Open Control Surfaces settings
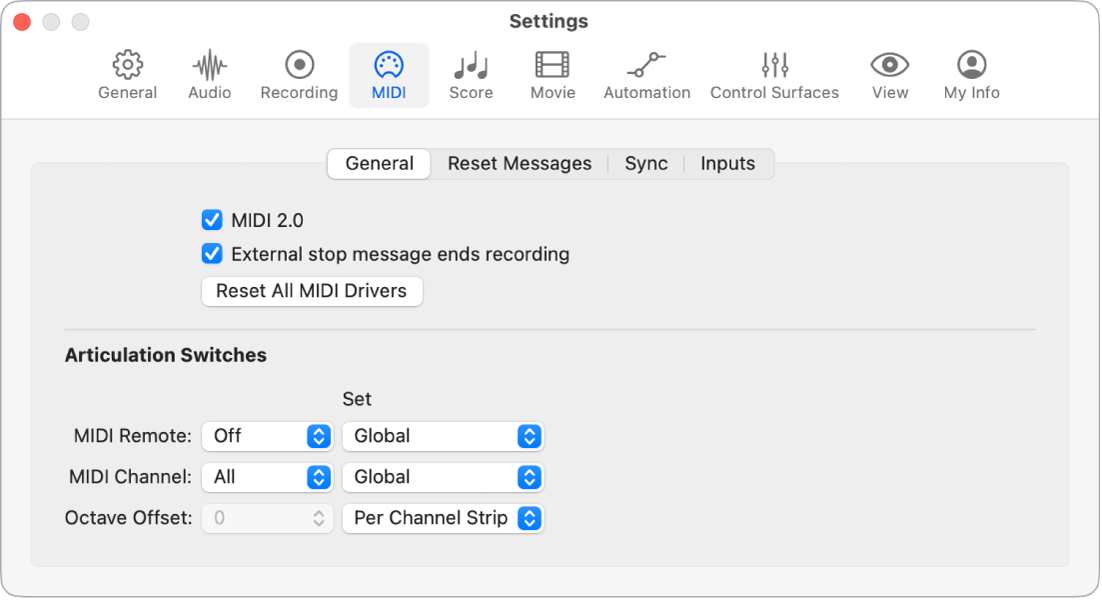The height and width of the screenshot is (600, 1102). click(x=774, y=74)
